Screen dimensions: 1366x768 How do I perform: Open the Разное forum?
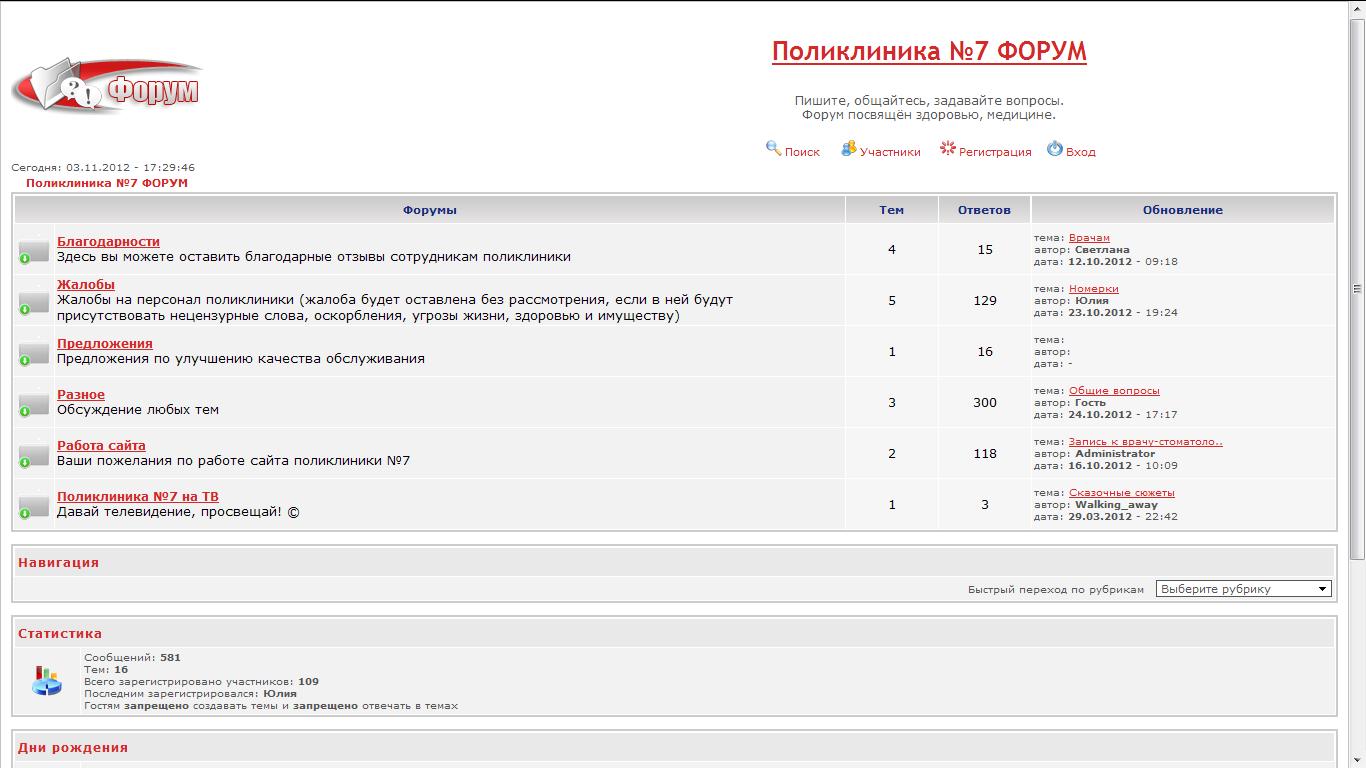click(x=81, y=394)
